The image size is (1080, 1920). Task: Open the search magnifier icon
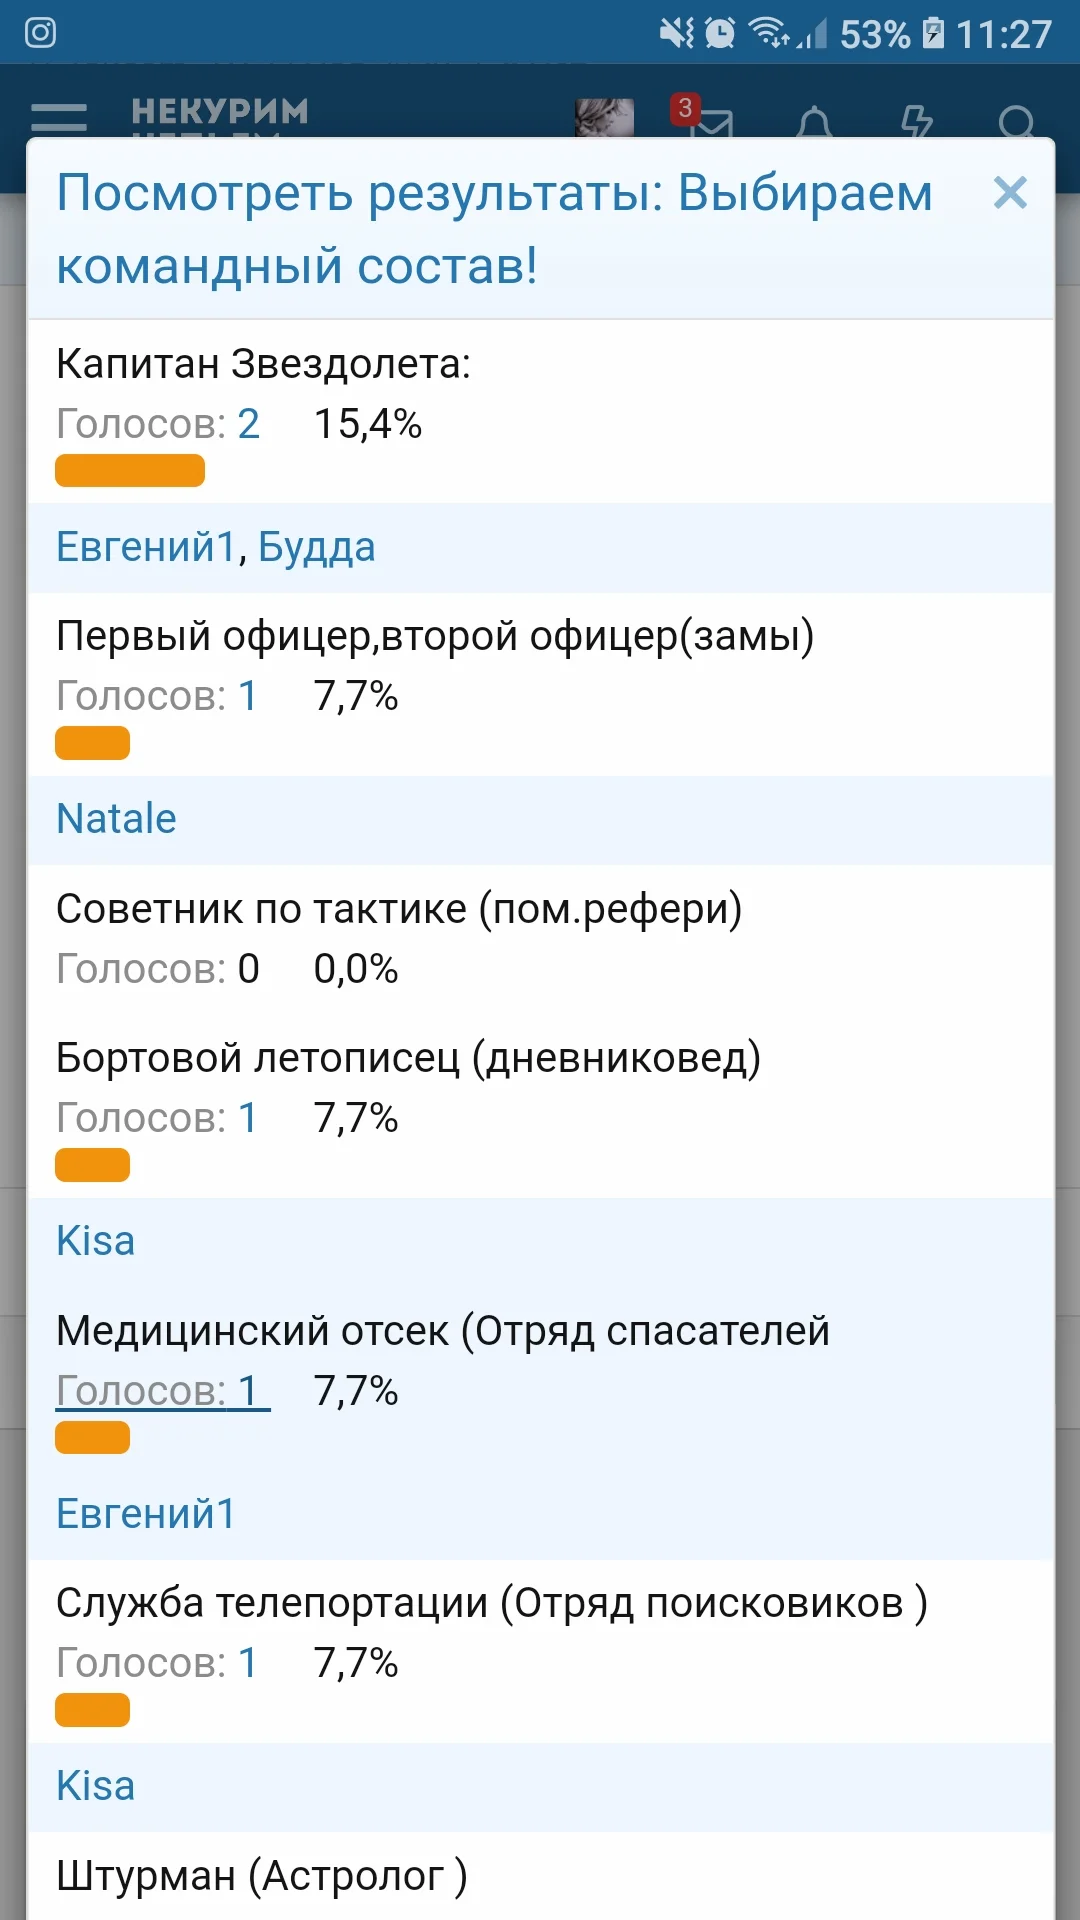[1016, 124]
